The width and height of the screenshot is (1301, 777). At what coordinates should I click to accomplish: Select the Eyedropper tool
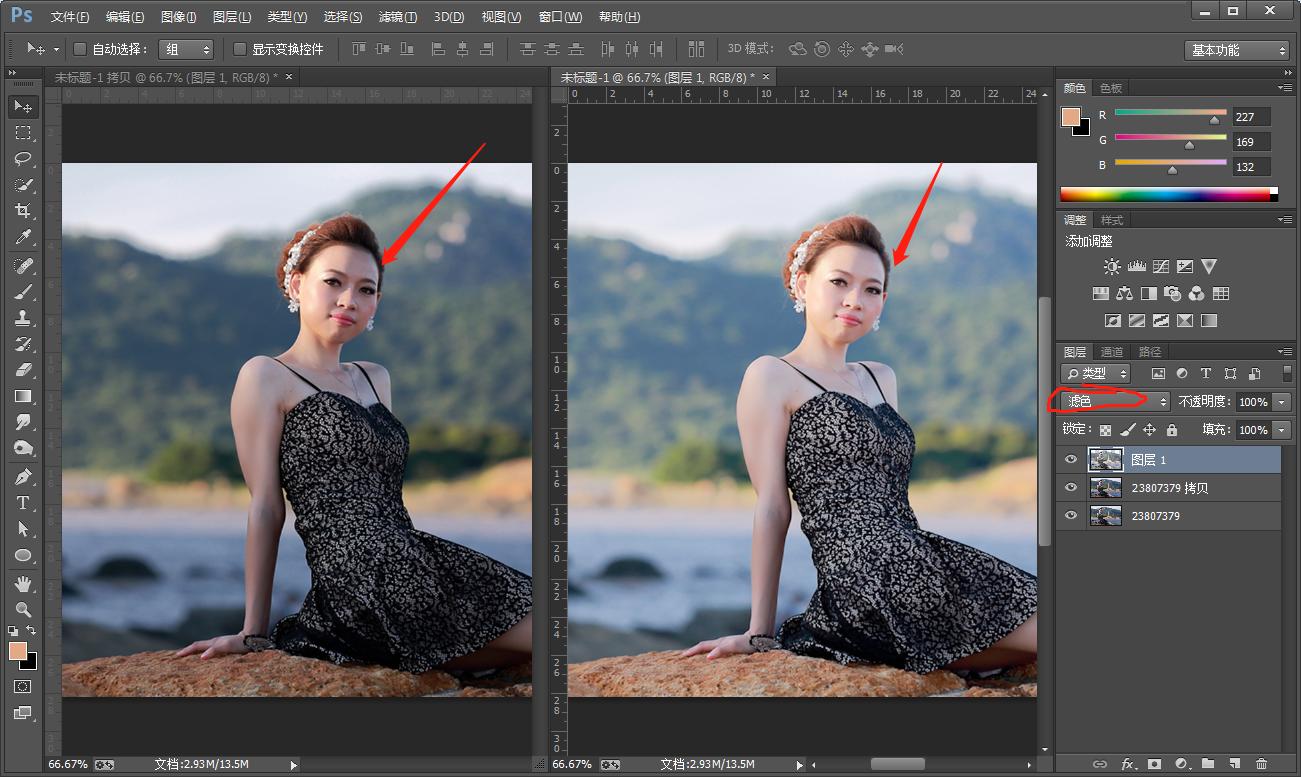23,237
